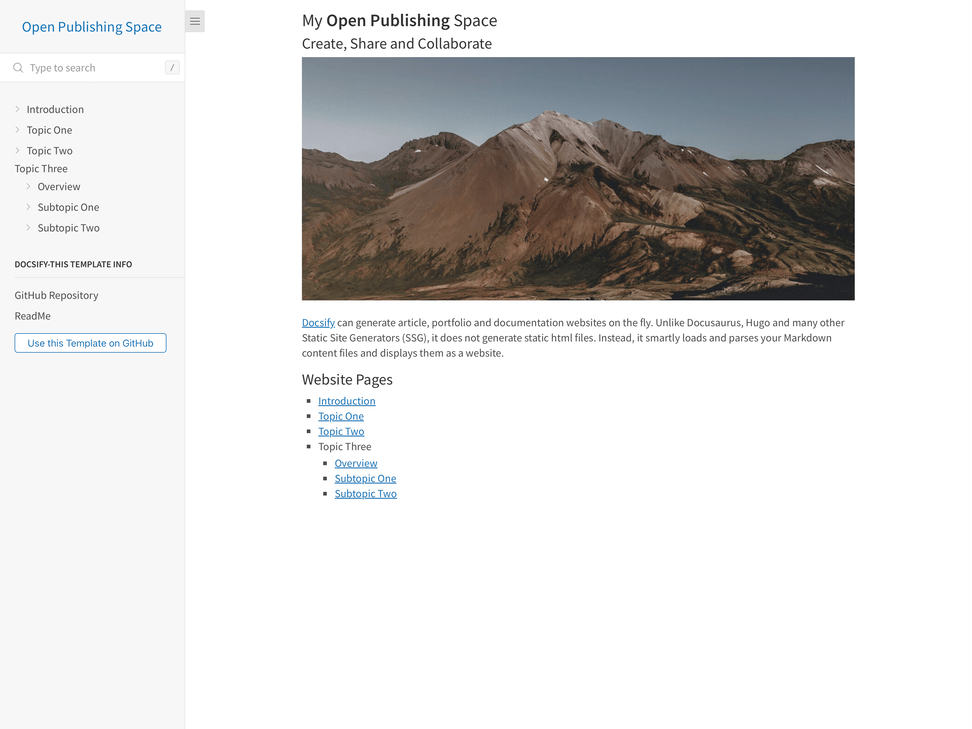Expand the Introduction section in the sidebar
This screenshot has width=972, height=729.
pos(17,109)
